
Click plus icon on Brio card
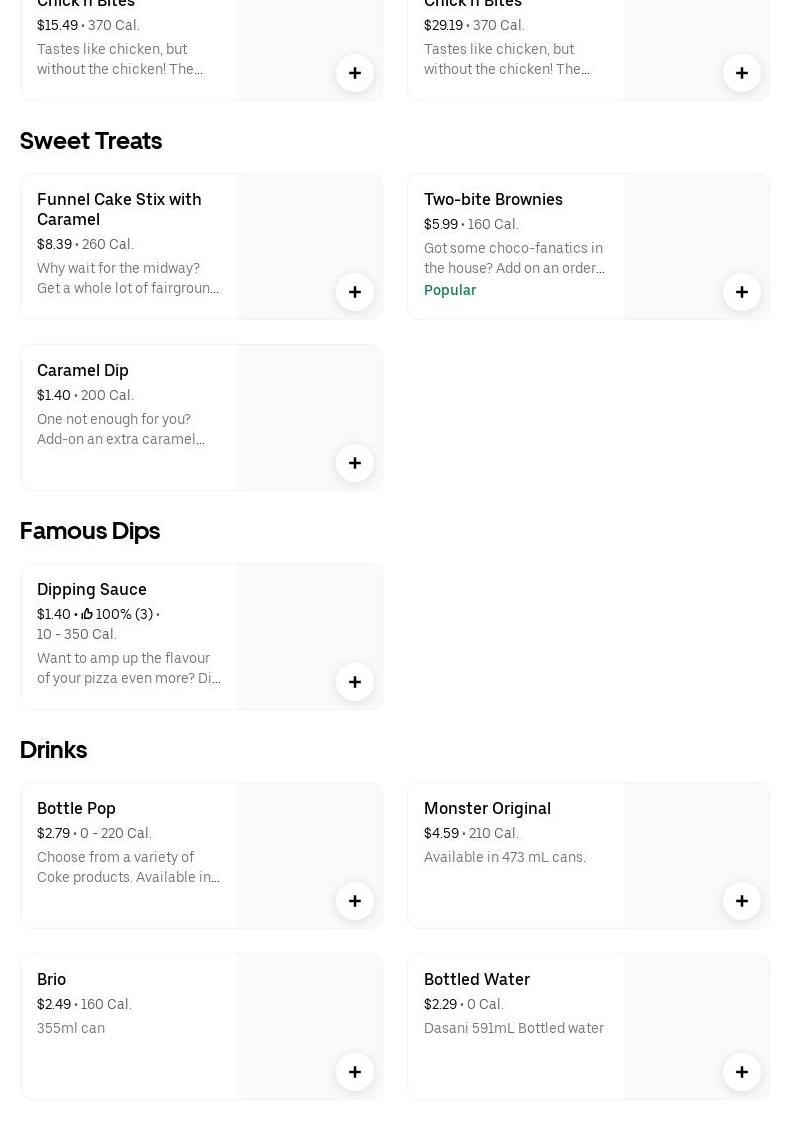[355, 1072]
